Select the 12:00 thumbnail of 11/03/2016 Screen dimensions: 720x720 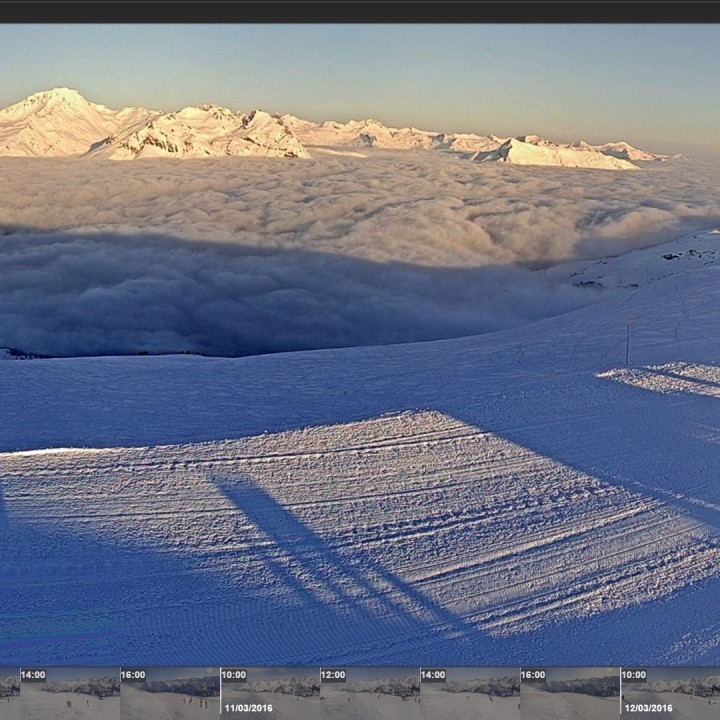click(370, 693)
